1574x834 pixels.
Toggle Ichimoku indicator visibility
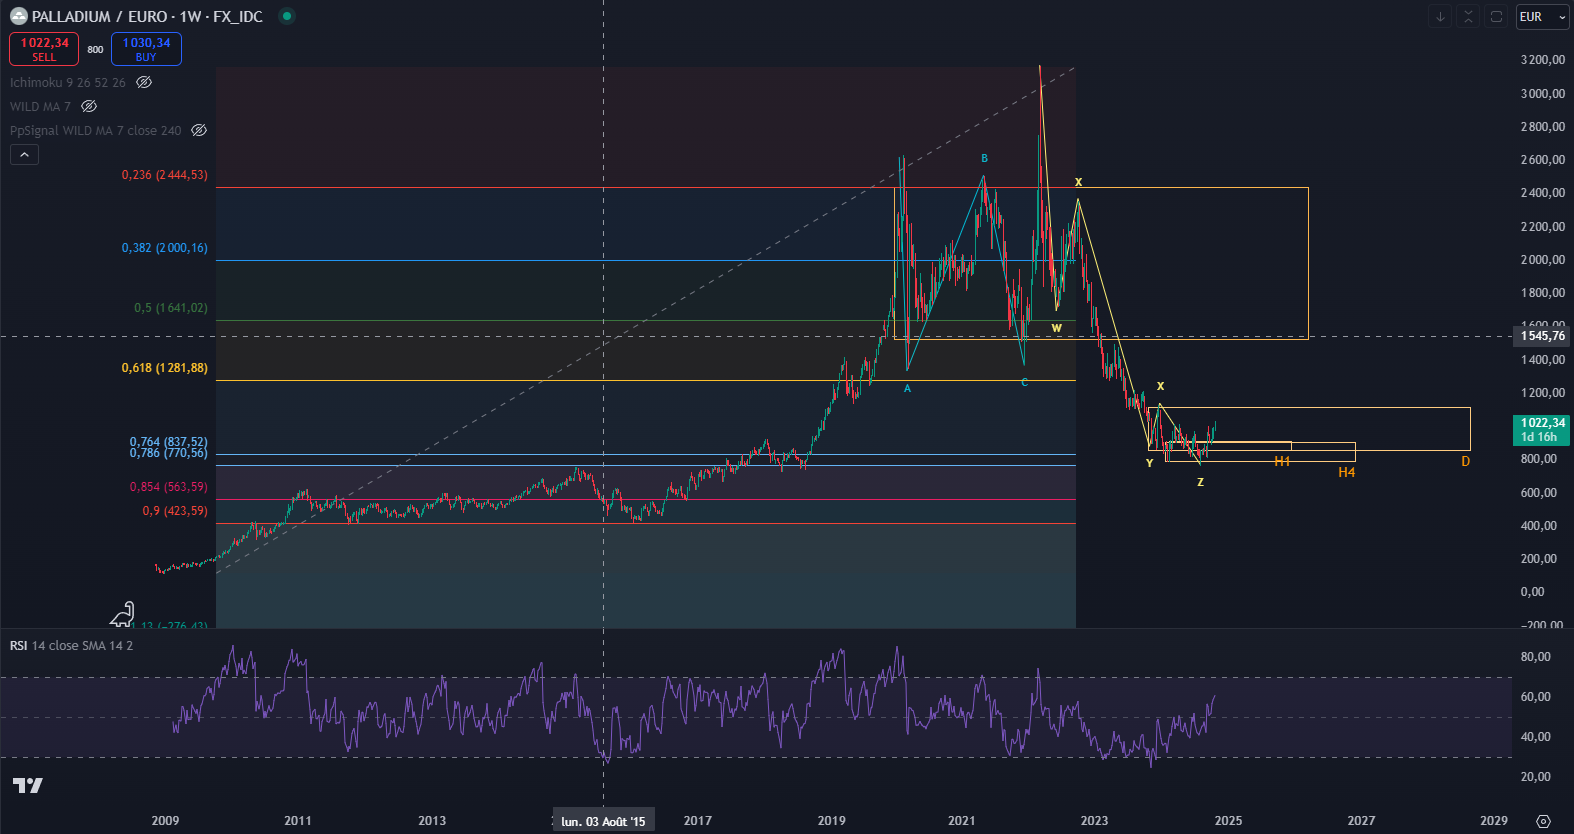[x=144, y=82]
